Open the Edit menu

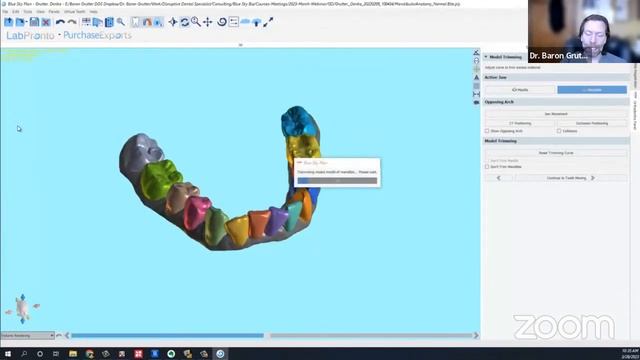pyautogui.click(x=16, y=11)
